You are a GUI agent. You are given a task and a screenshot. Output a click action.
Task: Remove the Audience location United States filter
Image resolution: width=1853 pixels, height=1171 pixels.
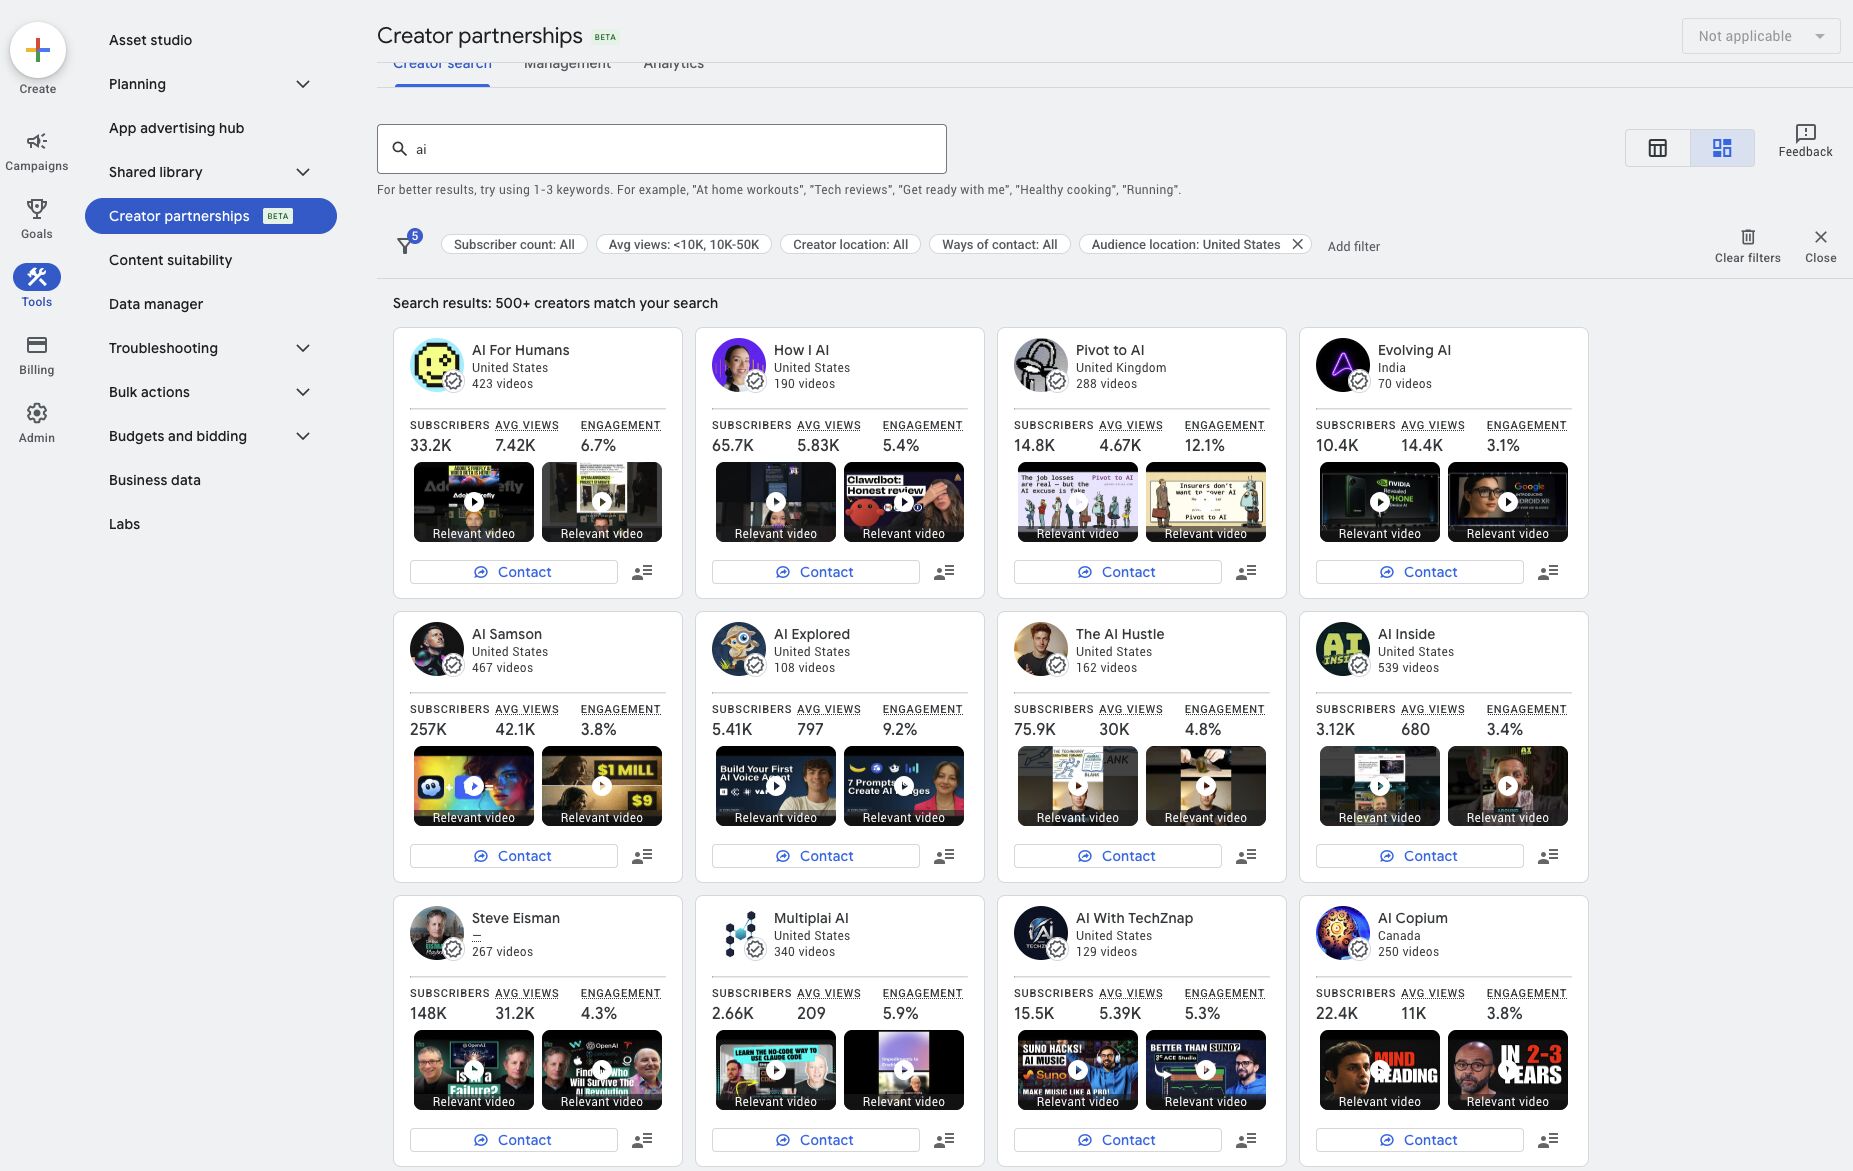[1297, 243]
